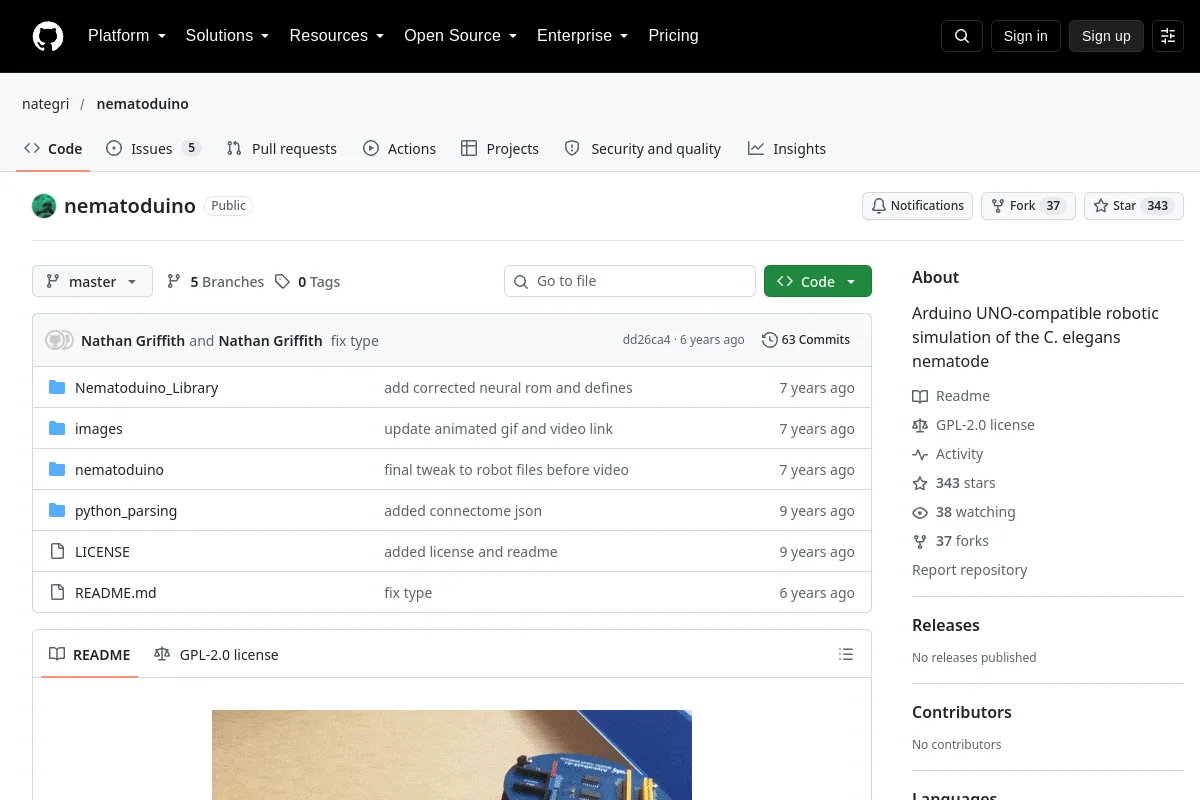
Task: Click the nematoduino repository avatar
Action: coord(44,206)
